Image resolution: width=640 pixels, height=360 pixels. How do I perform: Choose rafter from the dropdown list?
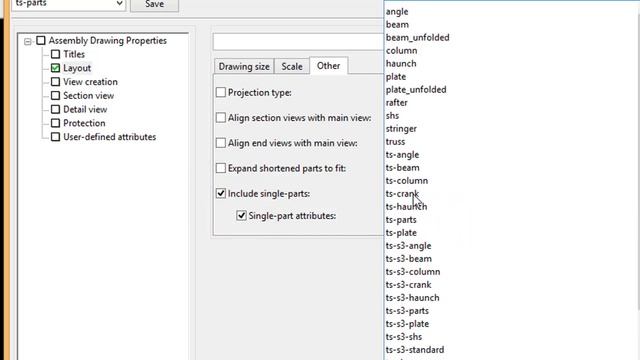pos(397,103)
